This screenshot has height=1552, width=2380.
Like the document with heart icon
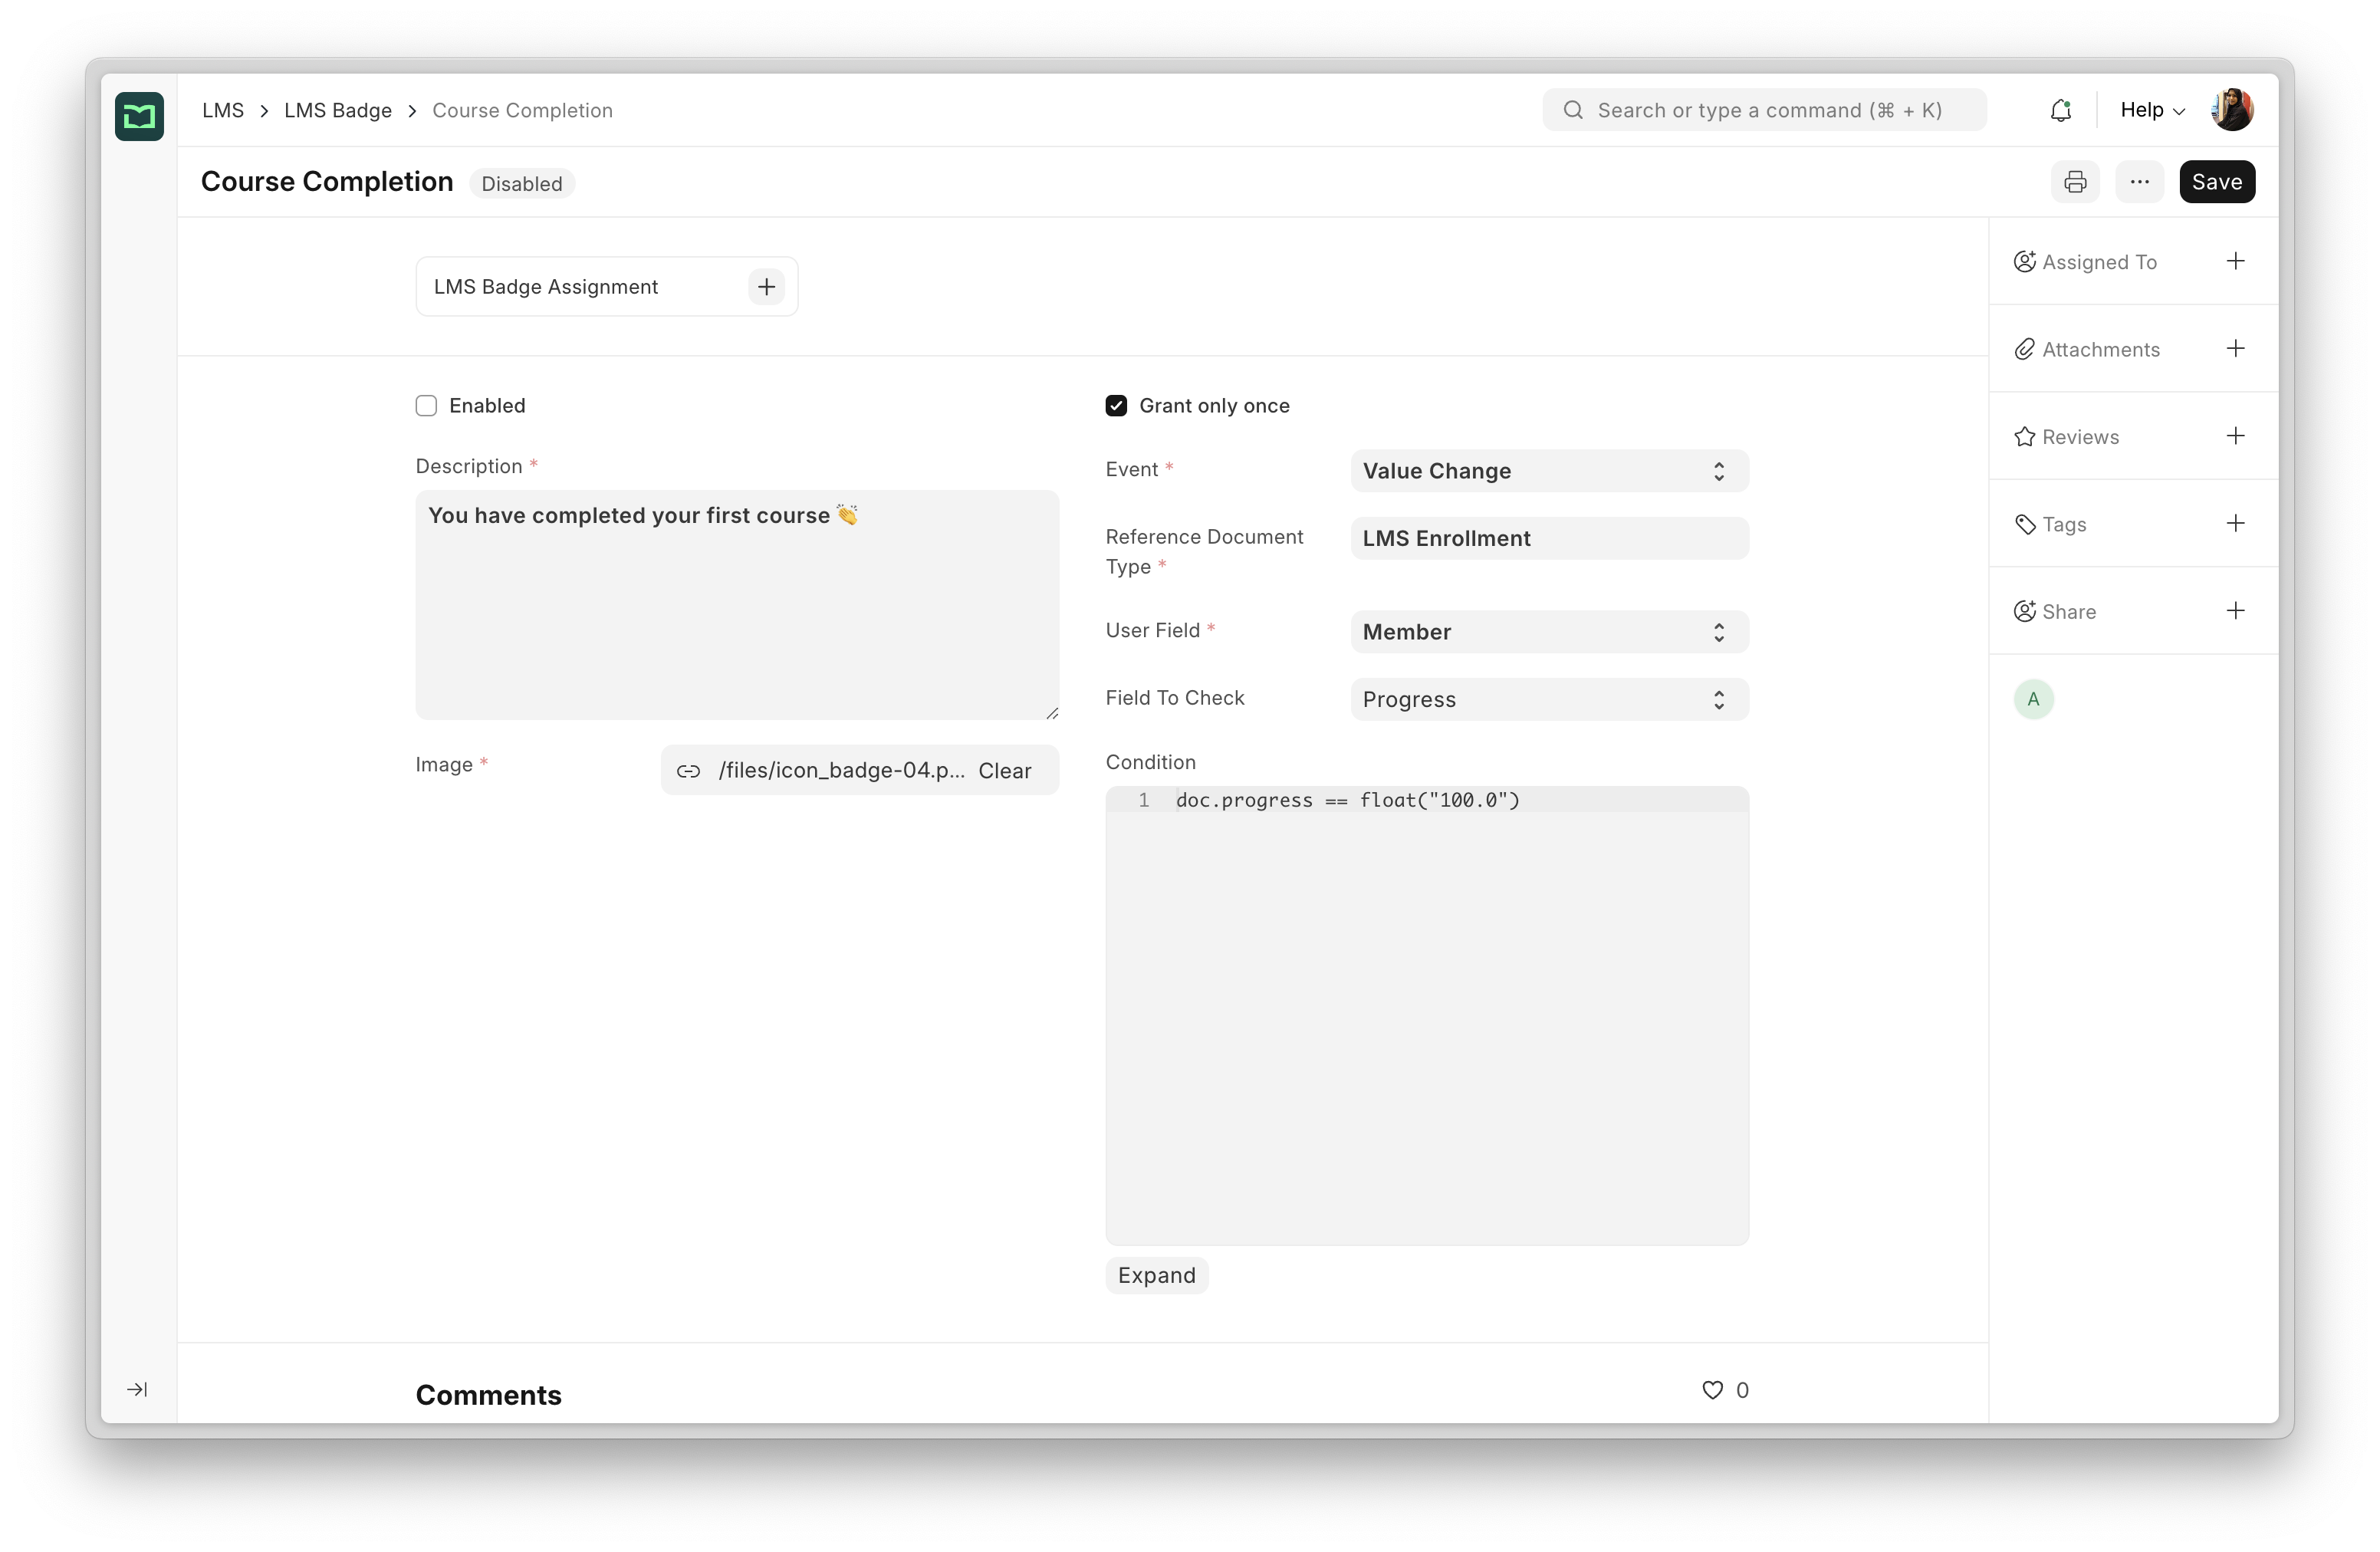coord(1712,1390)
